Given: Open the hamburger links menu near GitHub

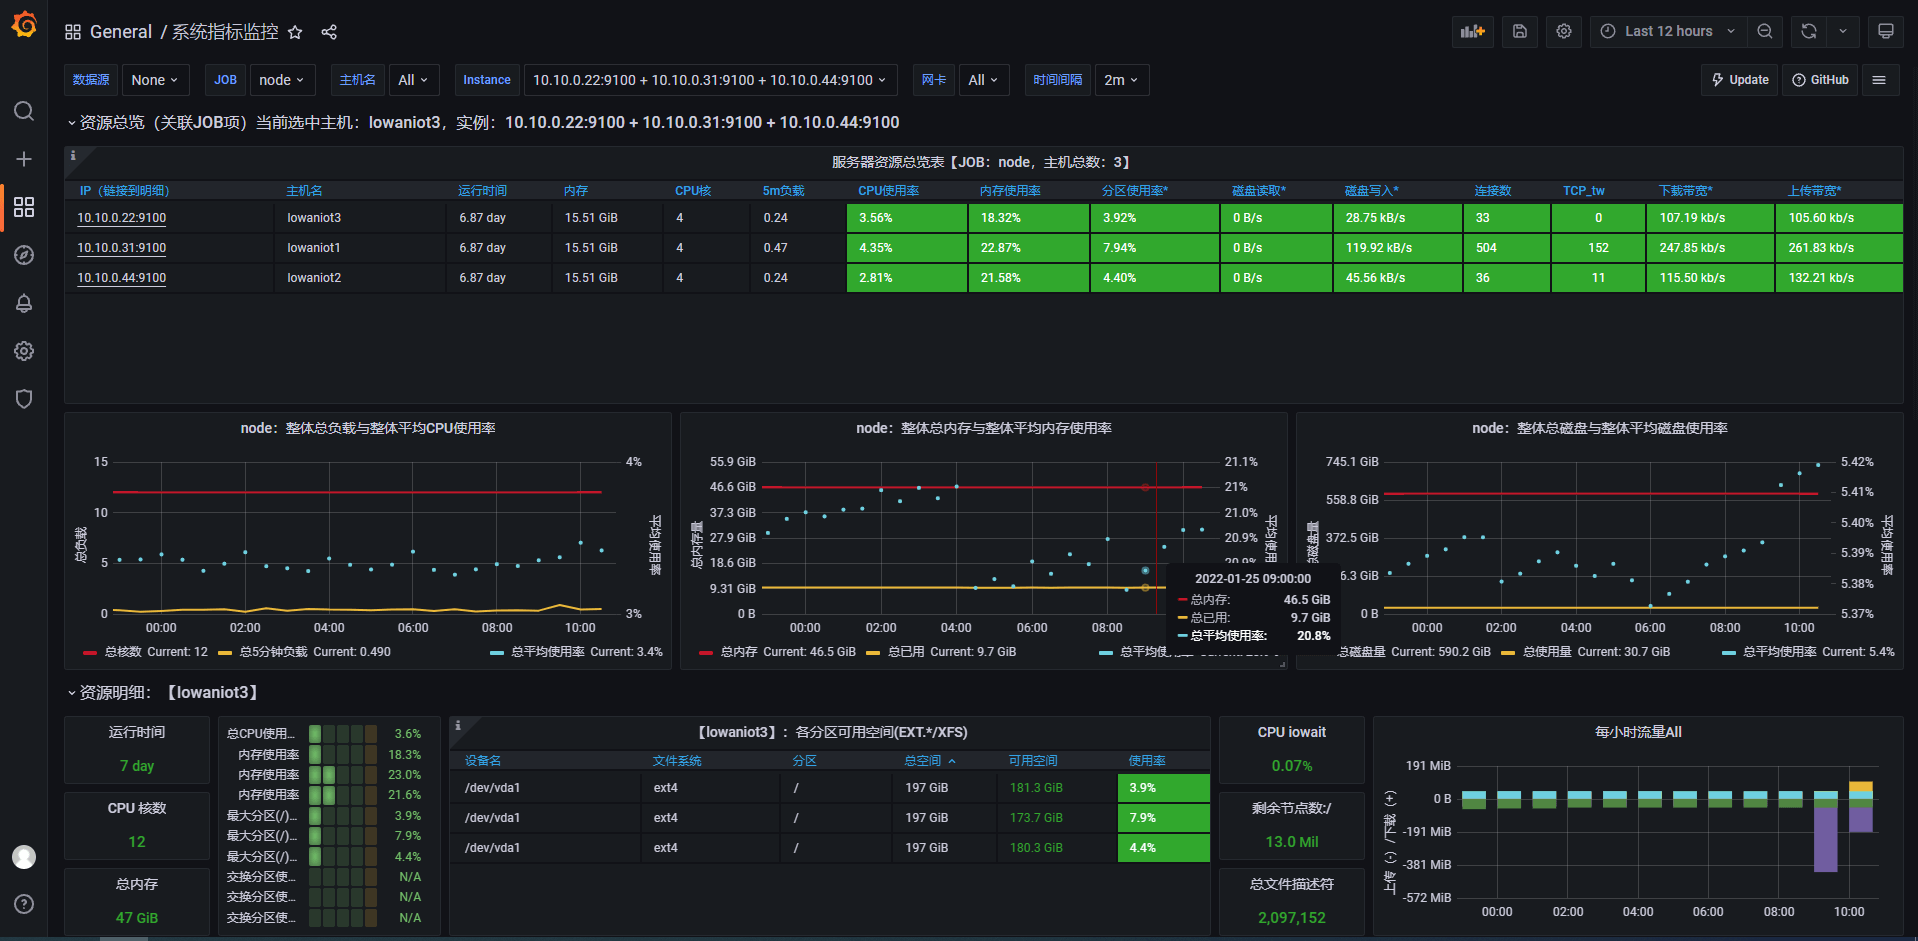Looking at the screenshot, I should point(1879,80).
